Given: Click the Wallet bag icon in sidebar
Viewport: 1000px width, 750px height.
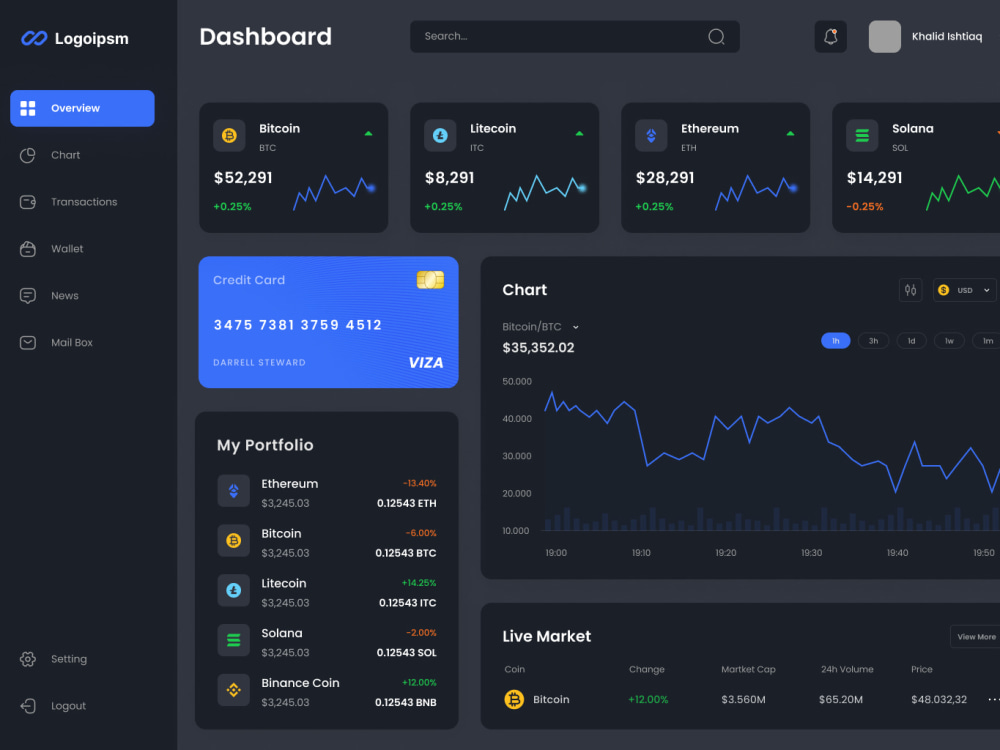Looking at the screenshot, I should coord(27,249).
